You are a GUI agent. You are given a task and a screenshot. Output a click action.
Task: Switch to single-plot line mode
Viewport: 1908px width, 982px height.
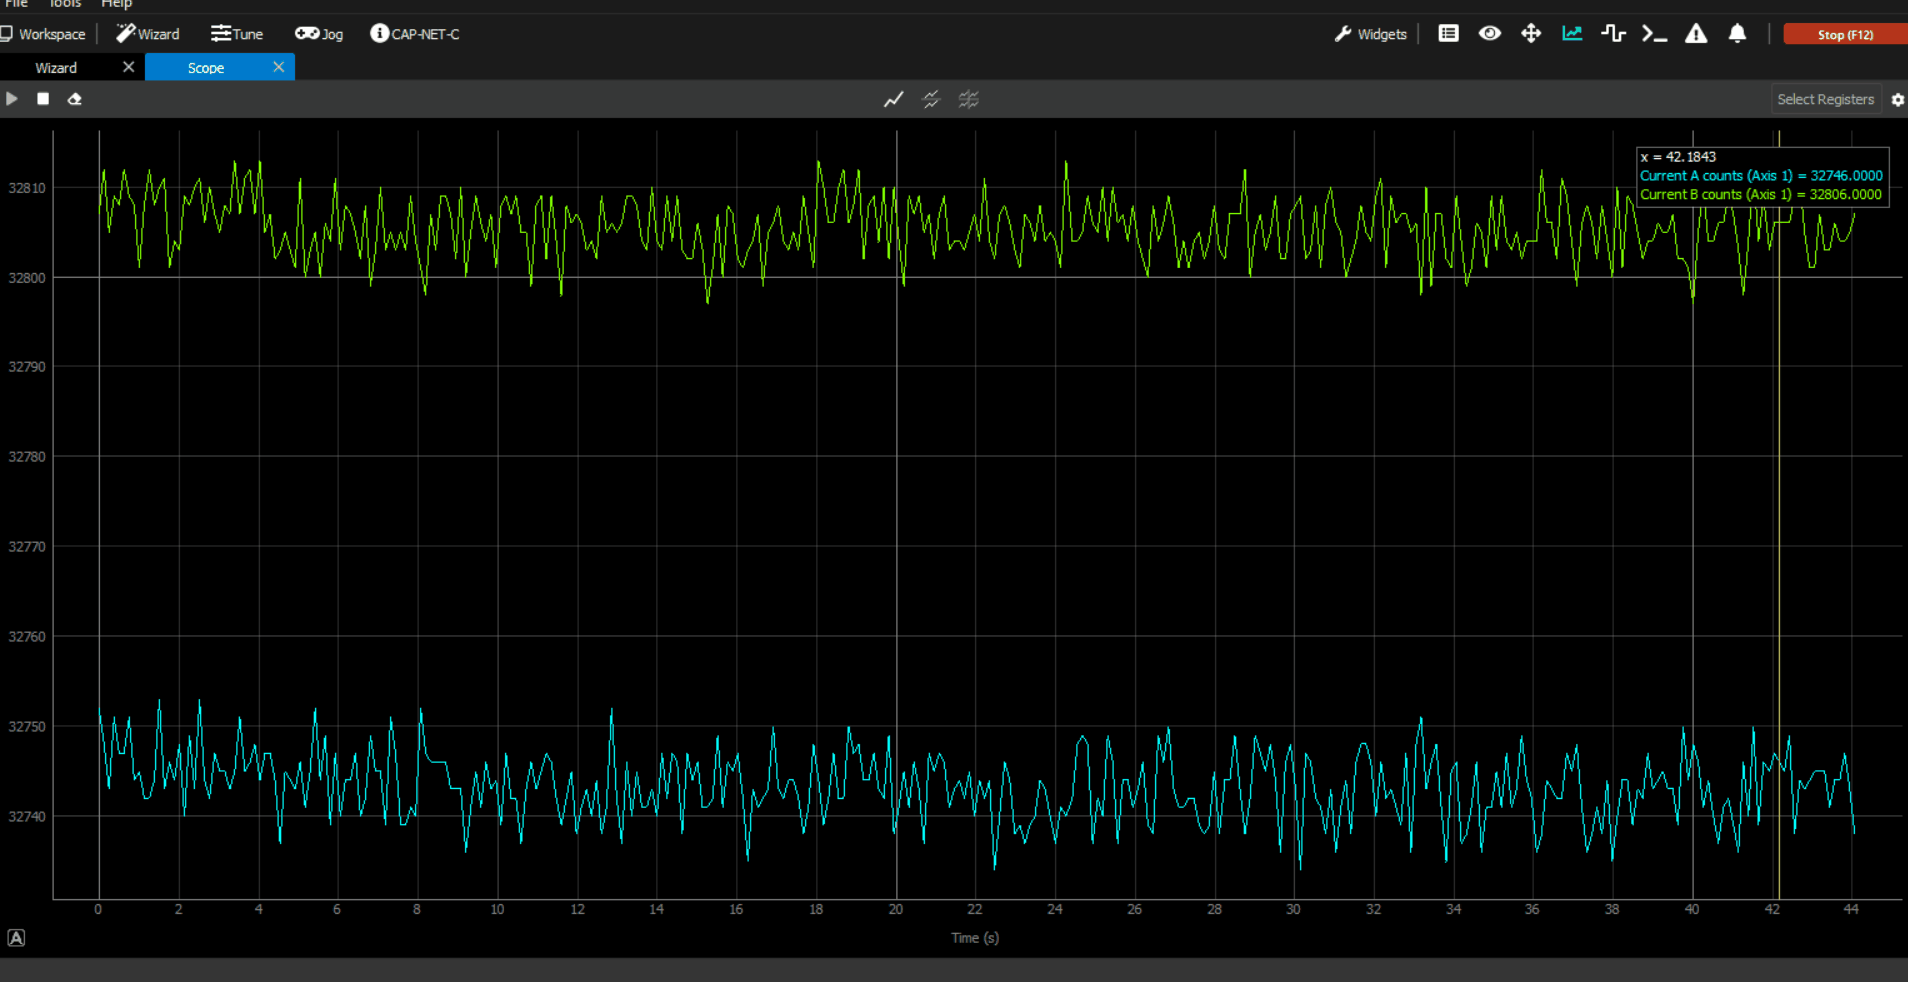pos(893,99)
